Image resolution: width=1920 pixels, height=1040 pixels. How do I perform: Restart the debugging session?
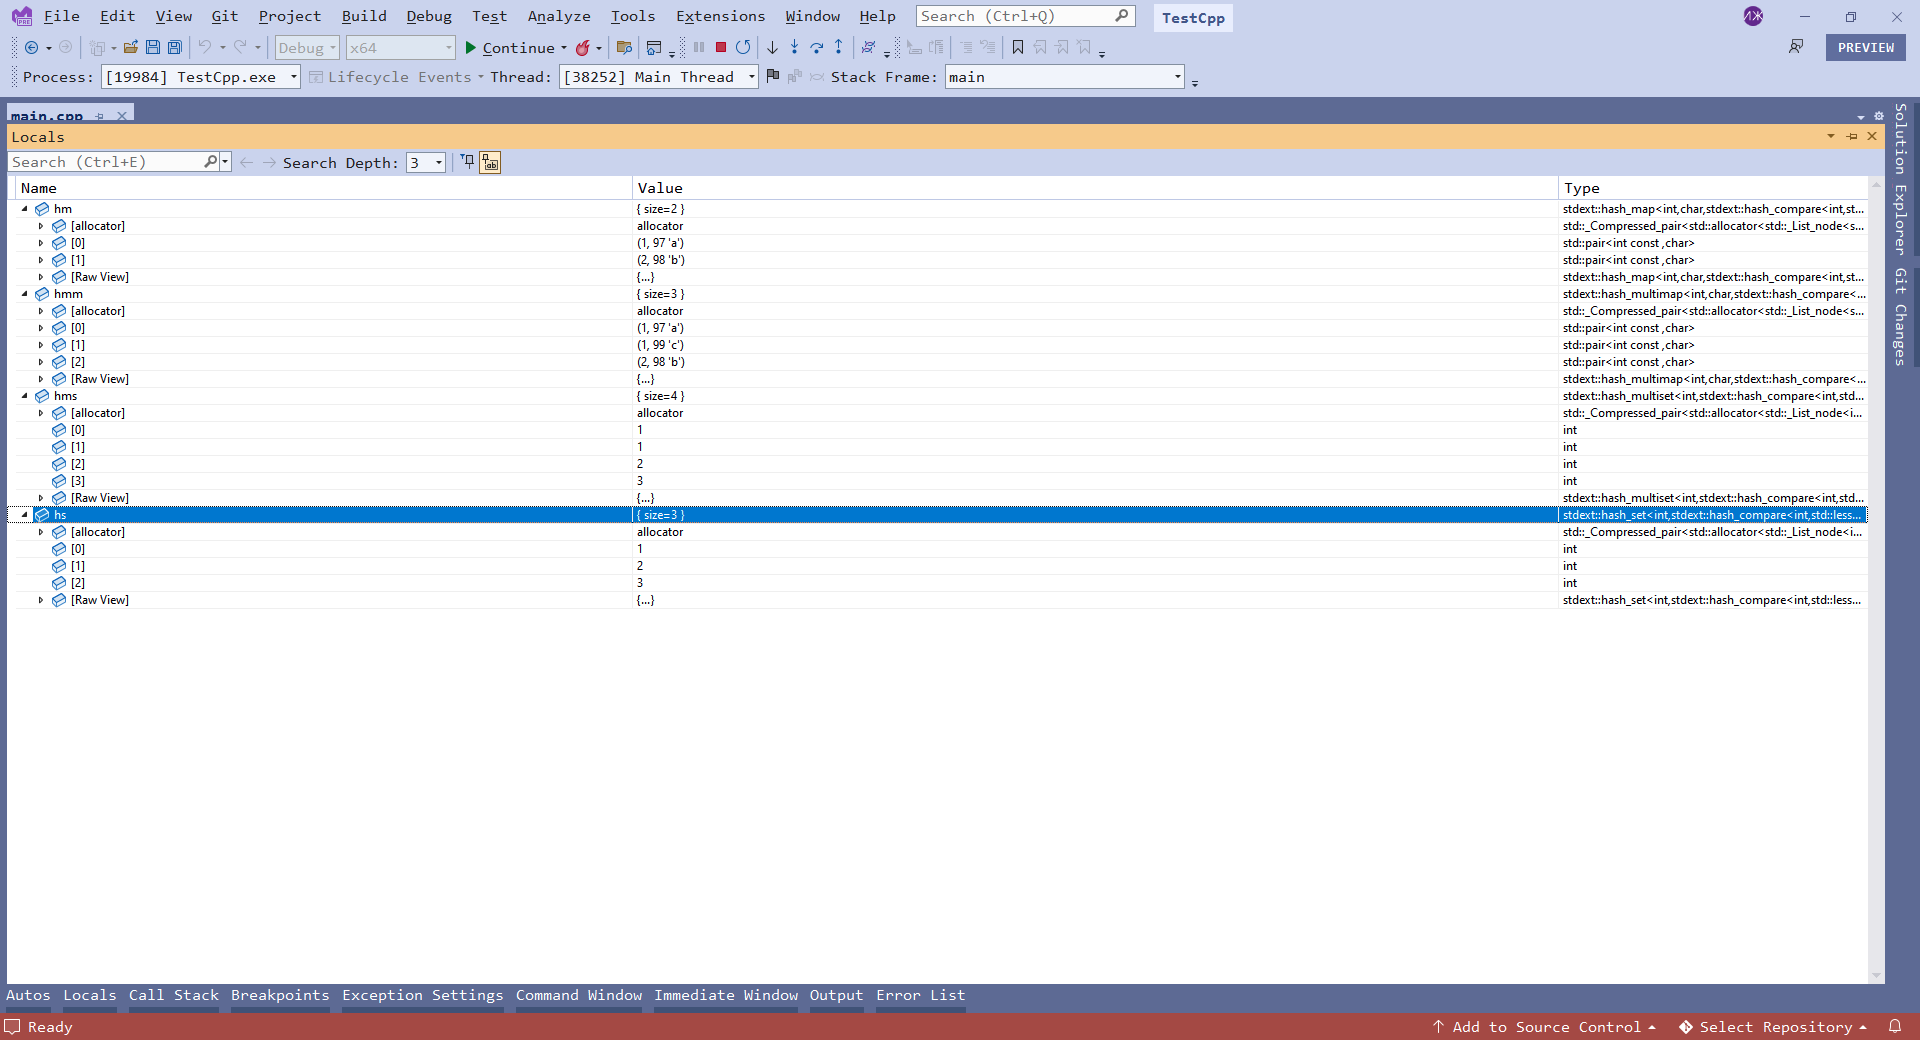pos(743,47)
